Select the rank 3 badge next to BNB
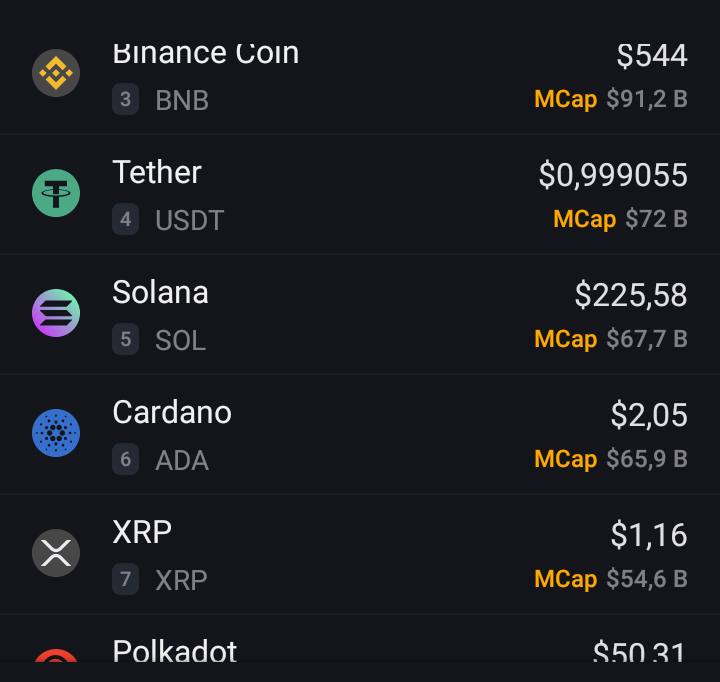Image resolution: width=720 pixels, height=682 pixels. pyautogui.click(x=125, y=99)
